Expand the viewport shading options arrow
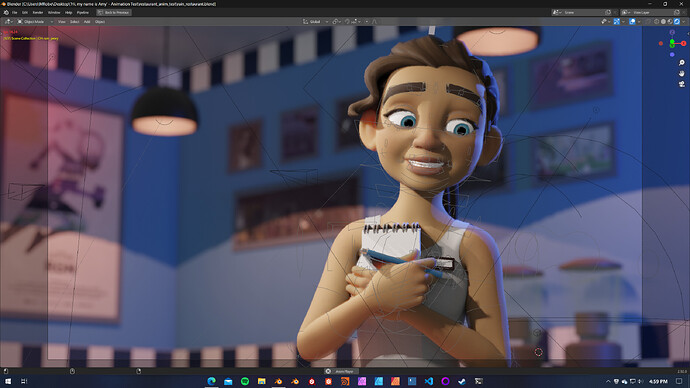This screenshot has width=690, height=388. pos(684,22)
